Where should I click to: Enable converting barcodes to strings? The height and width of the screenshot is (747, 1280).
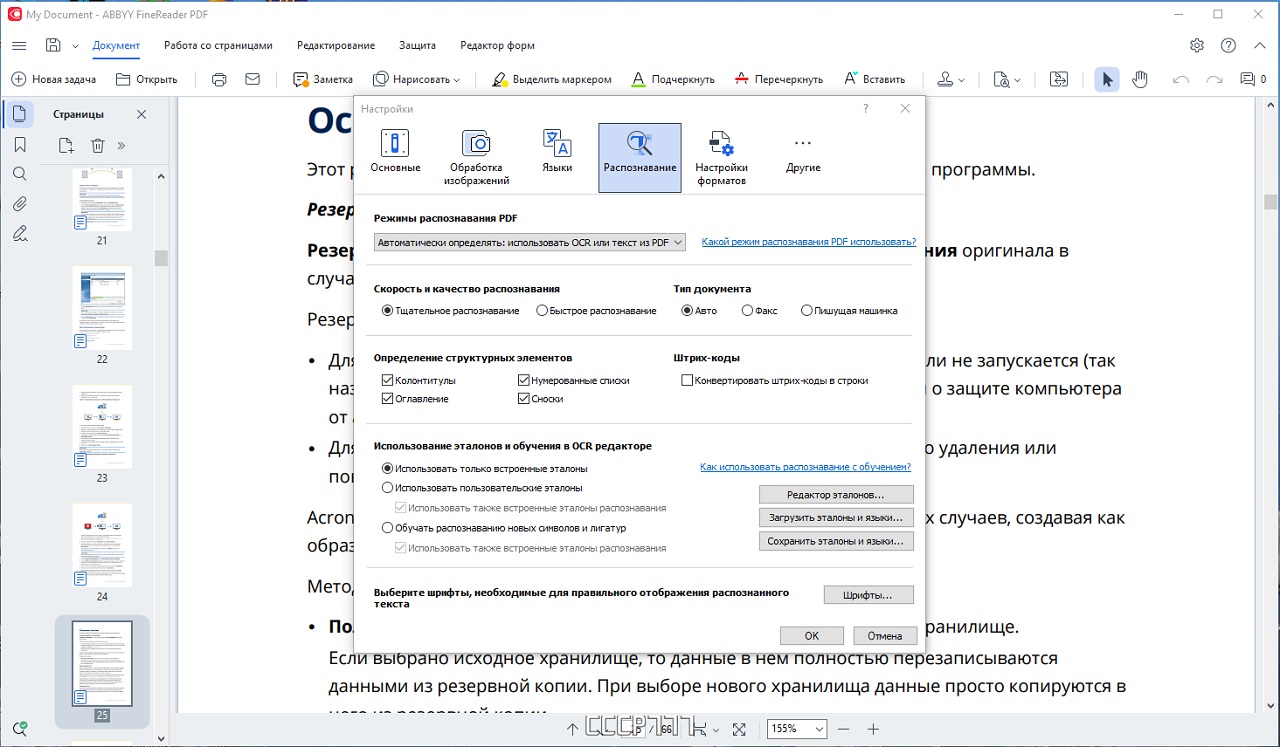click(687, 381)
